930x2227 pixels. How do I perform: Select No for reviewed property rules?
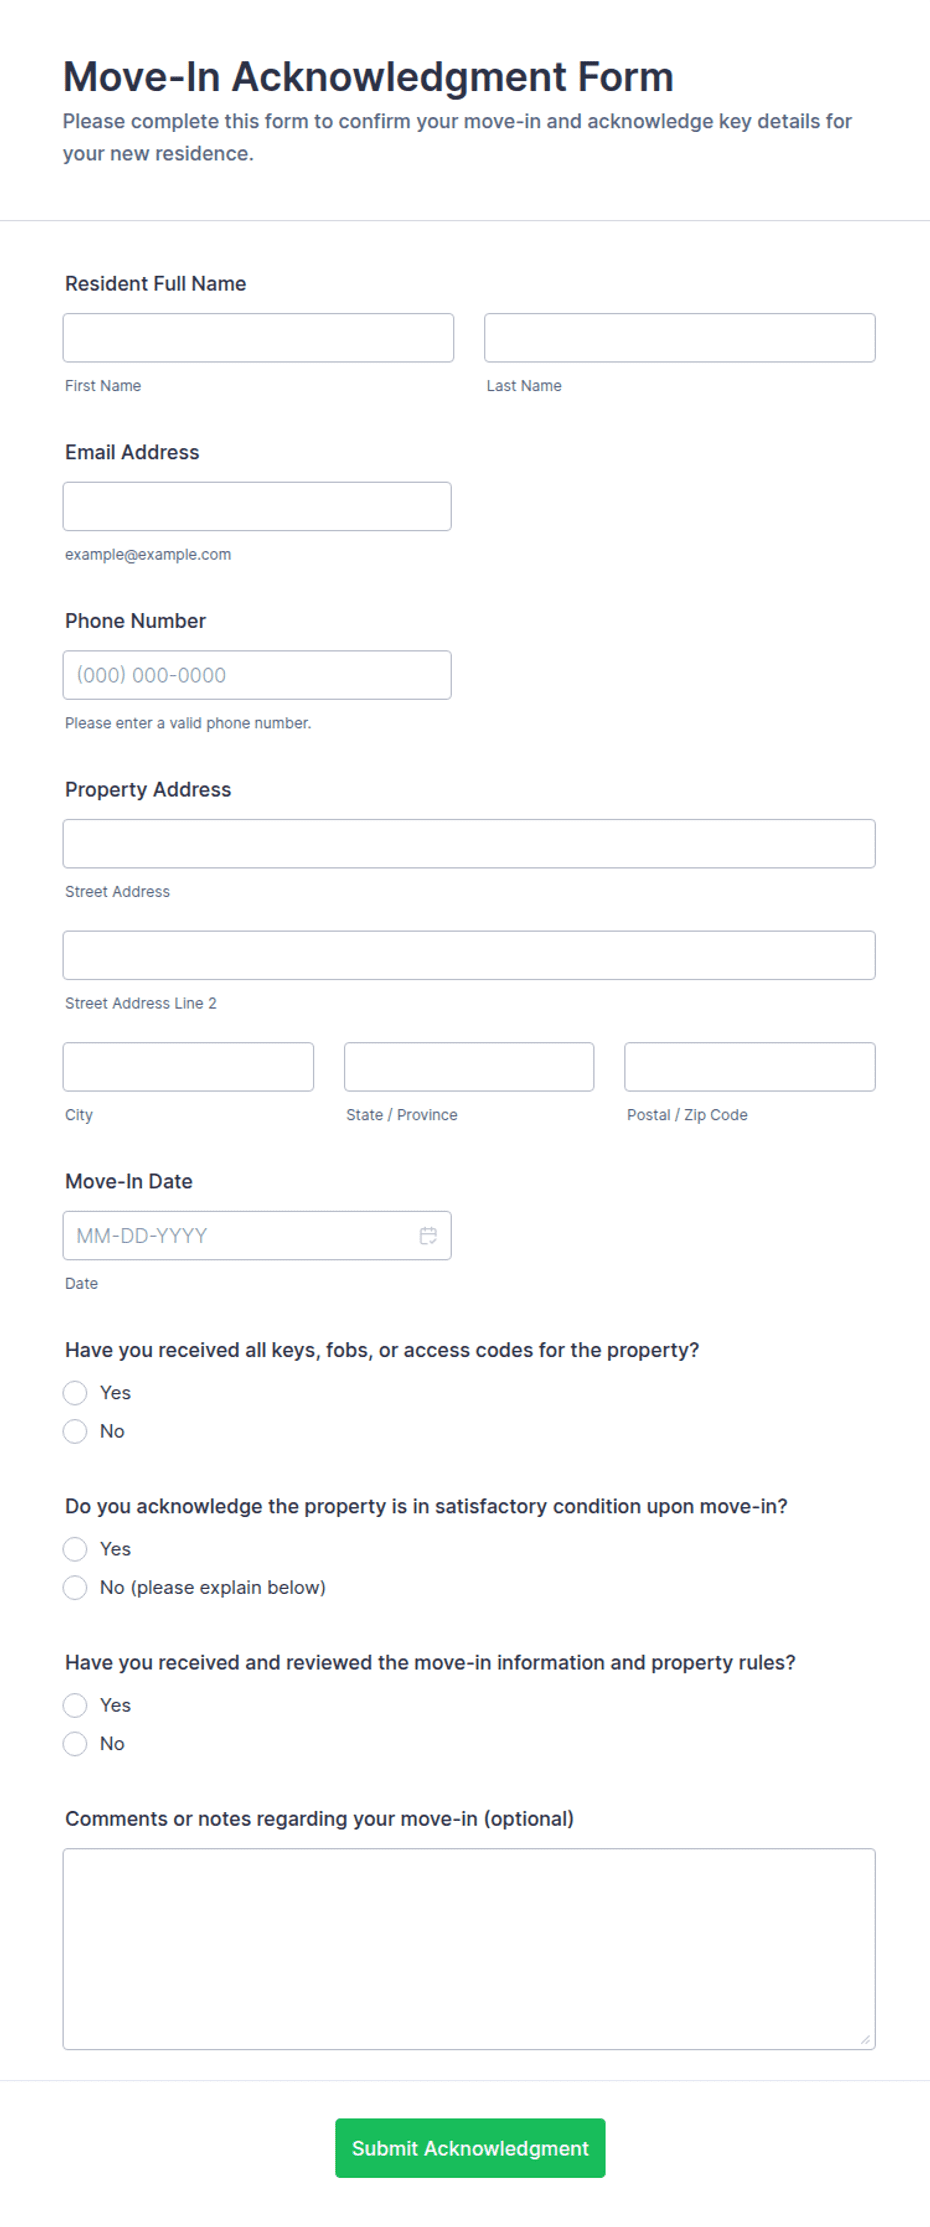[75, 1743]
